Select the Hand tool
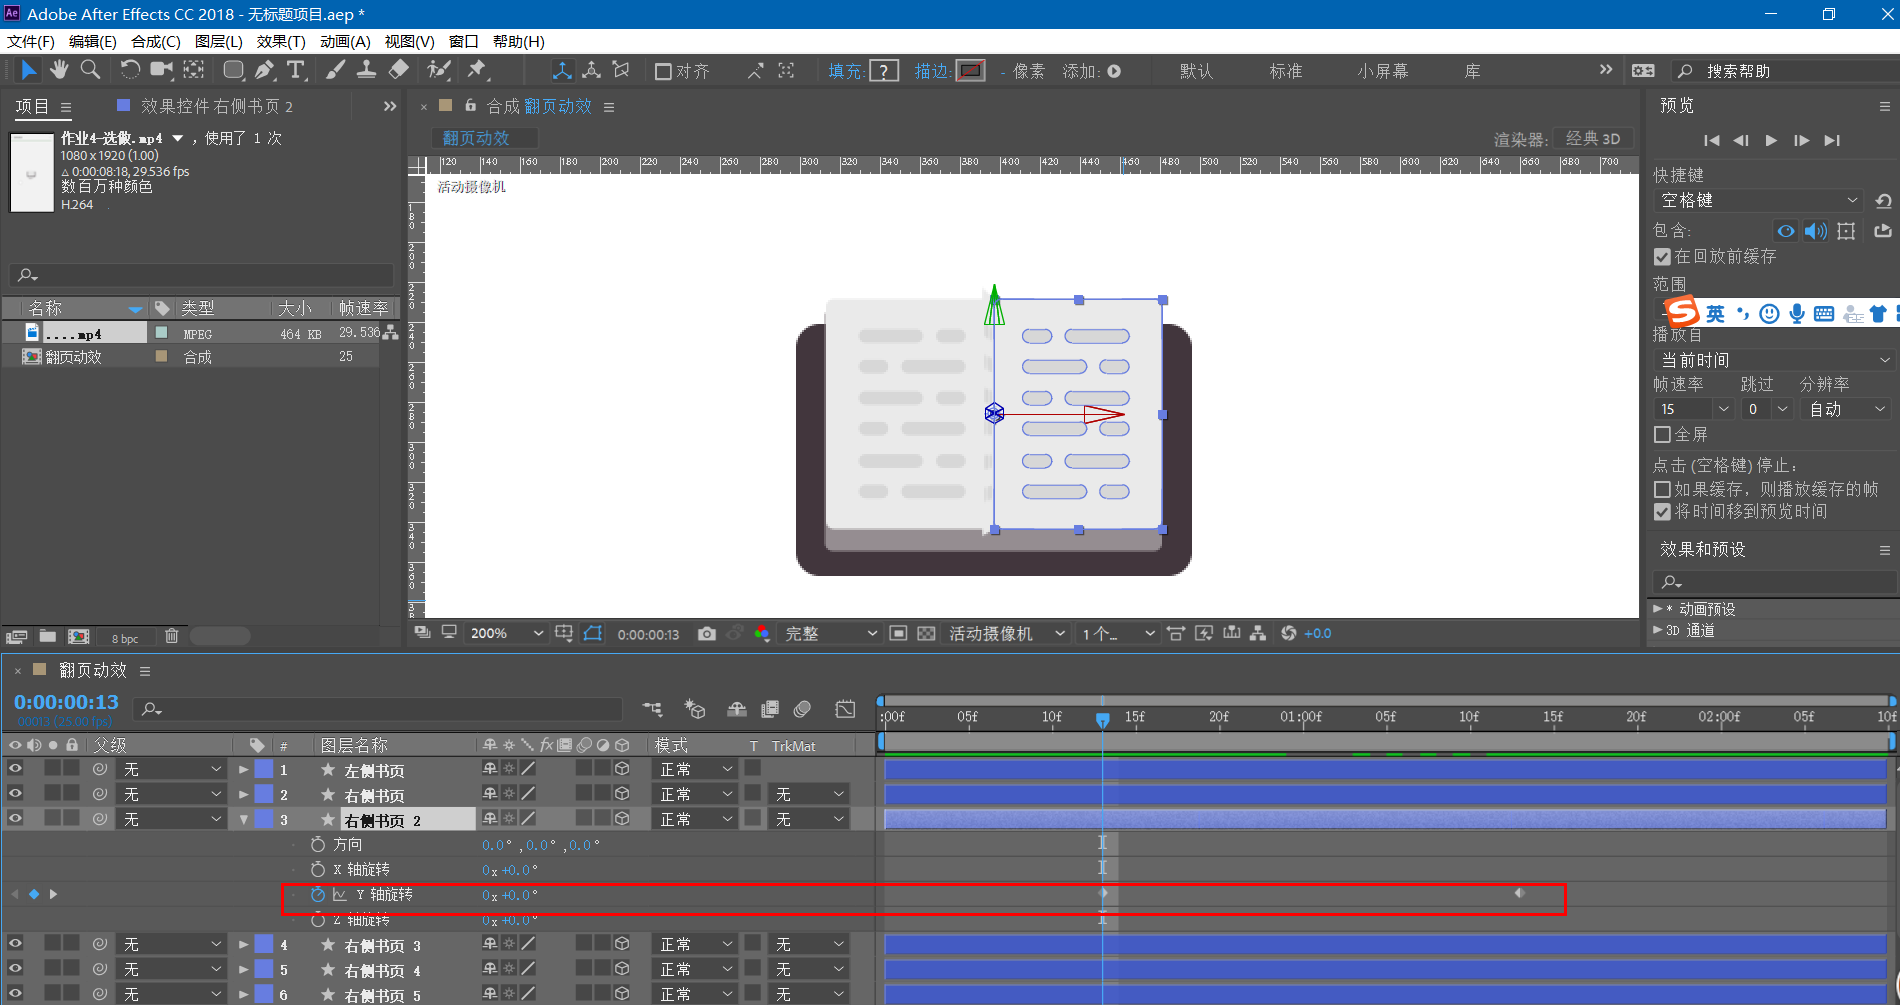1900x1005 pixels. click(59, 70)
